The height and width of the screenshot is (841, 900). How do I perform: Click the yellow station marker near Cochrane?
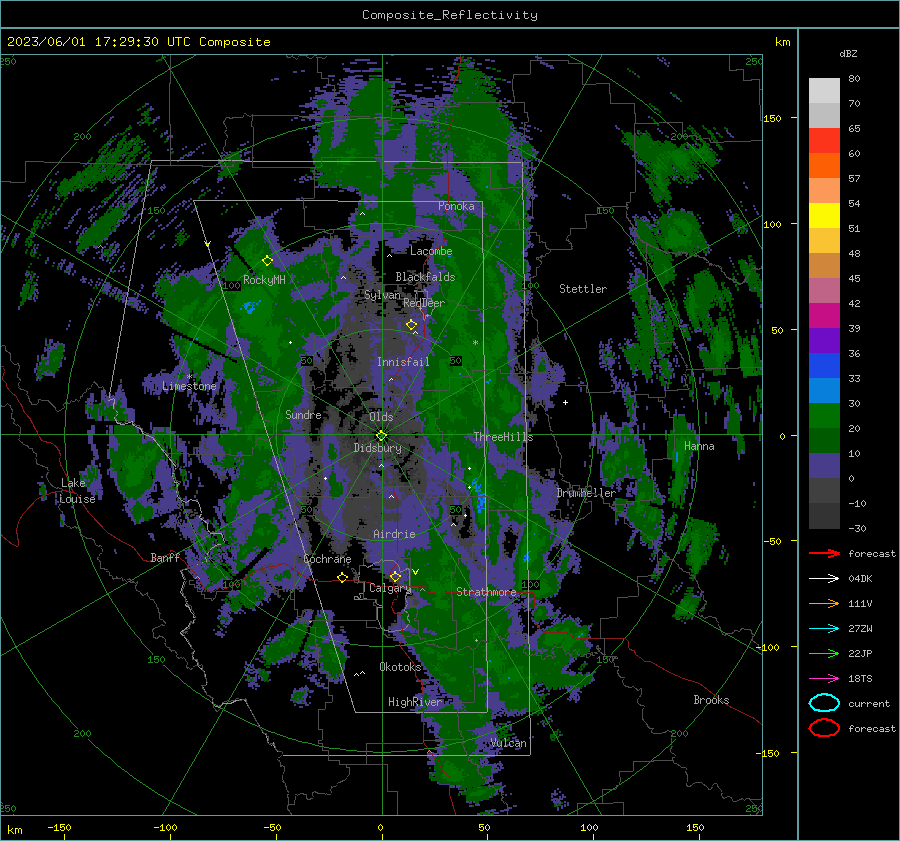click(343, 577)
